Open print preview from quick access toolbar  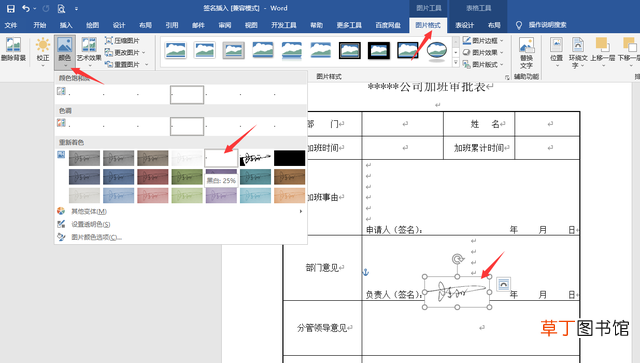[x=61, y=8]
